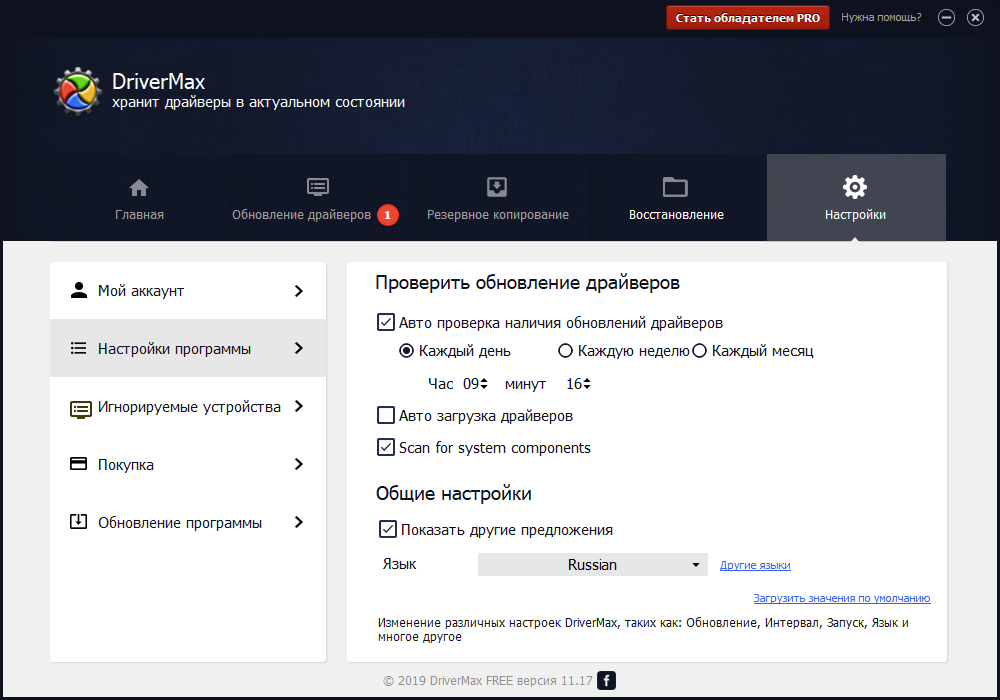
Task: Click the DriverMax logo icon
Action: (77, 91)
